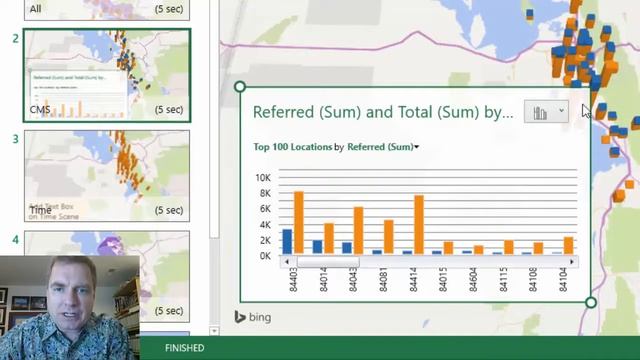Click the 84414 zip code label
Viewport: 640px width, 360px height.
coord(413,280)
